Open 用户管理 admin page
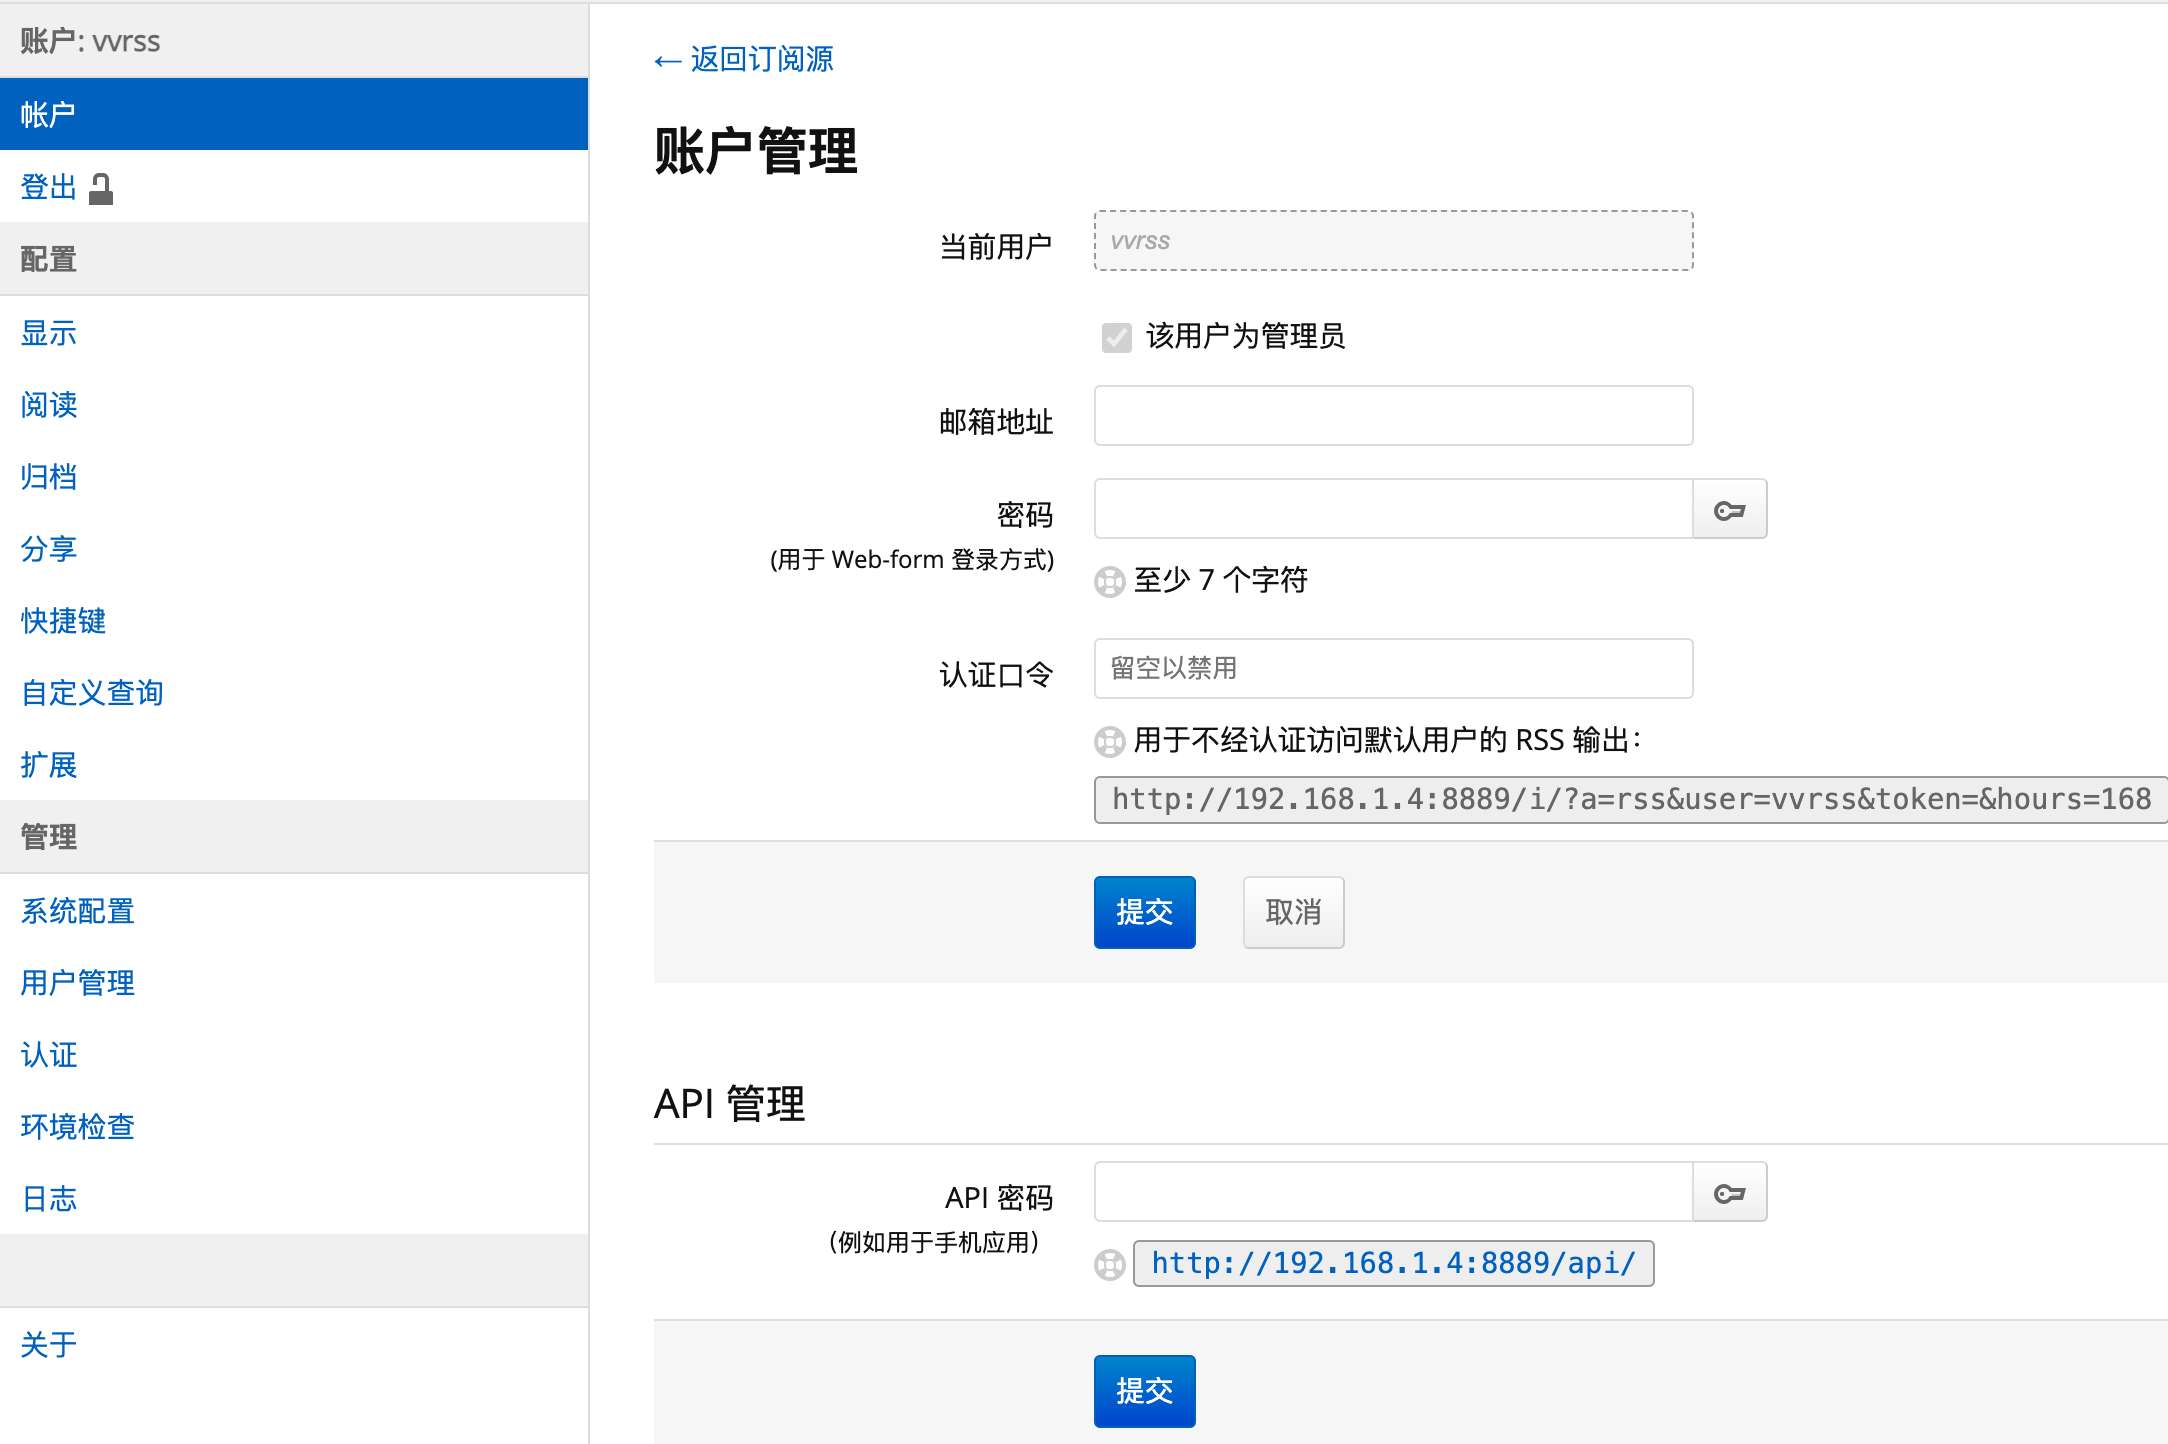The width and height of the screenshot is (2168, 1444). (x=77, y=983)
